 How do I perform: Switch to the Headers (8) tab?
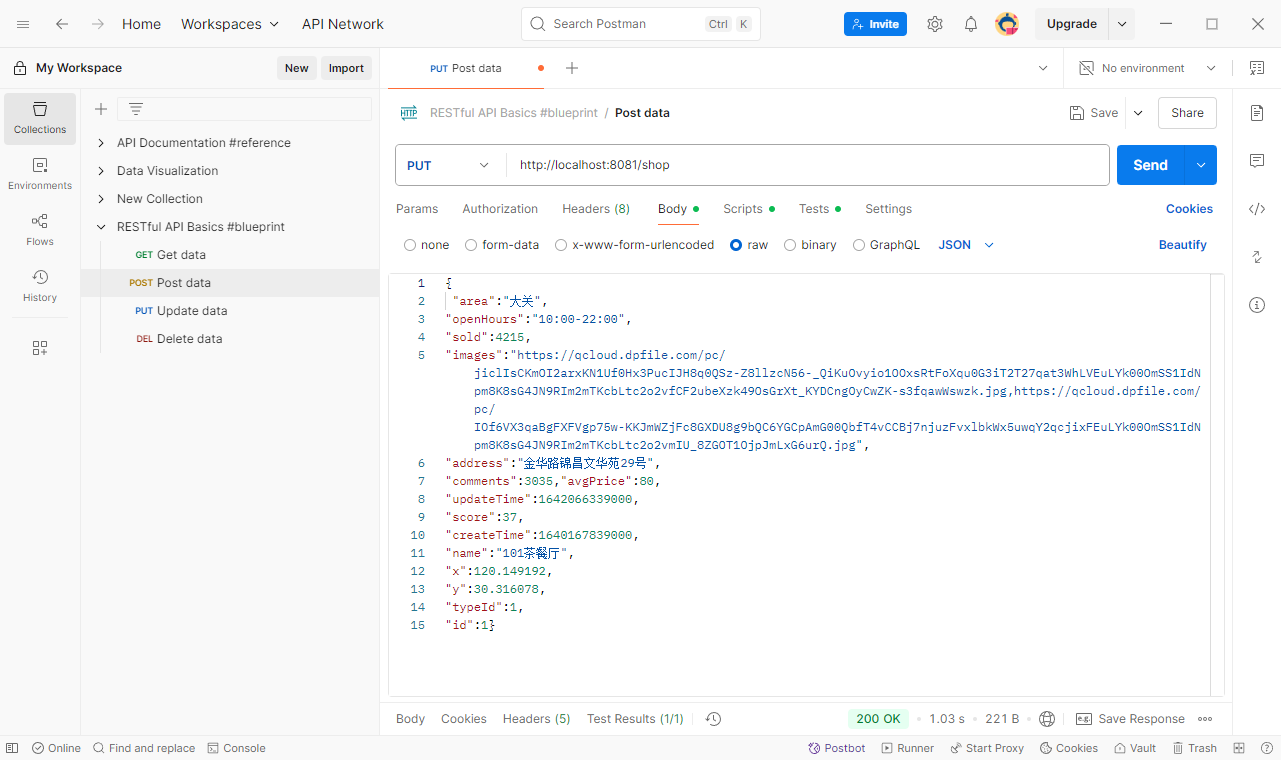pyautogui.click(x=596, y=209)
